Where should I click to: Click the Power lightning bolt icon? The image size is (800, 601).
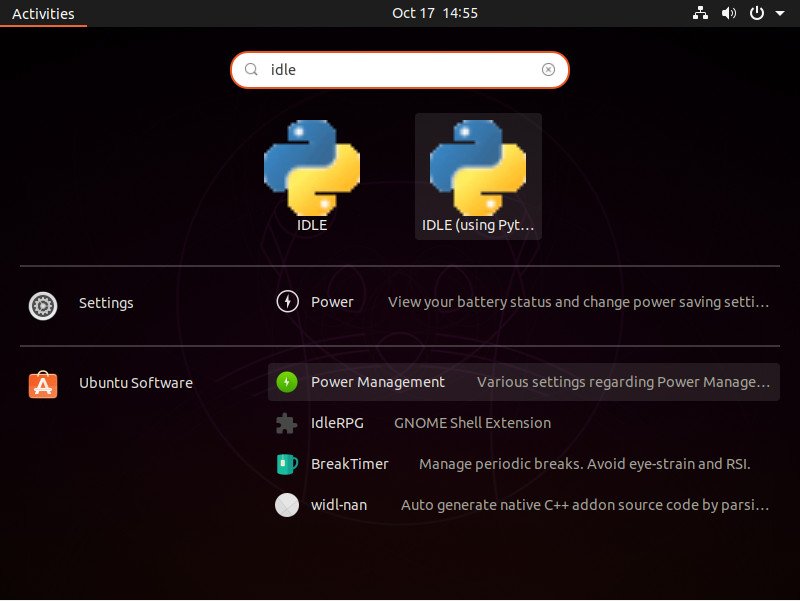287,302
